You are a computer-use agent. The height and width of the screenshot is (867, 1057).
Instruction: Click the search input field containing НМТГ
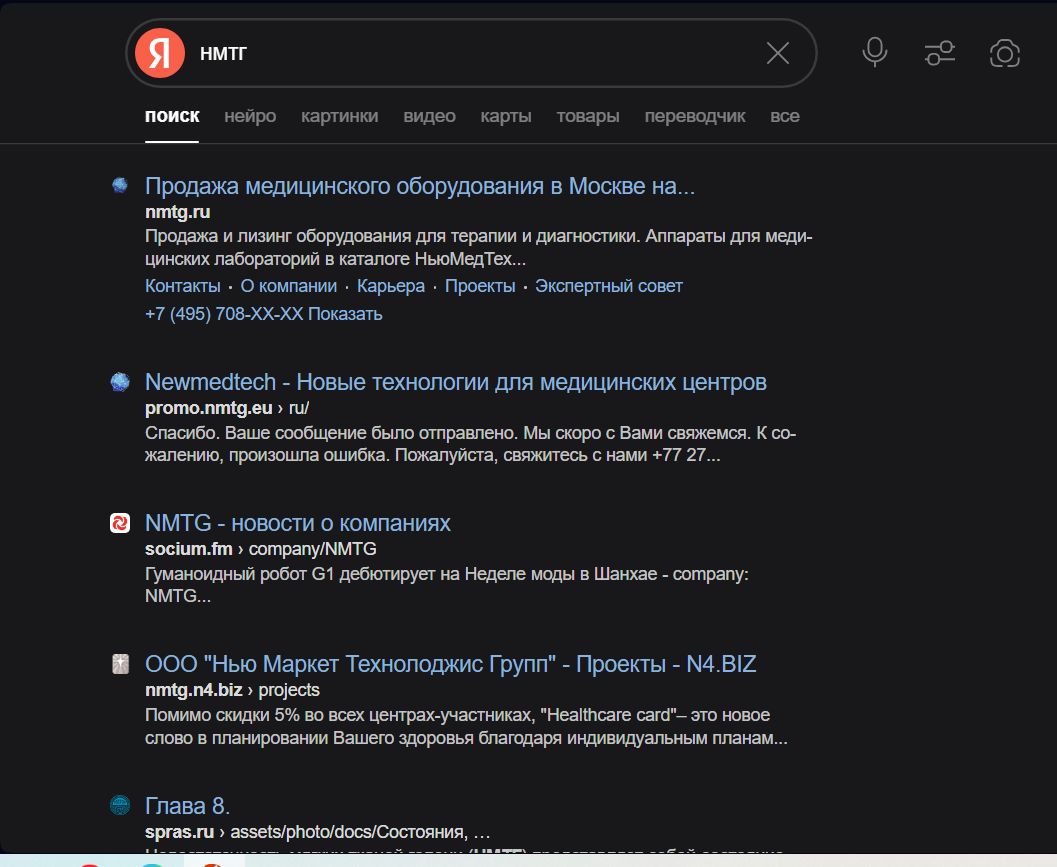pyautogui.click(x=472, y=53)
